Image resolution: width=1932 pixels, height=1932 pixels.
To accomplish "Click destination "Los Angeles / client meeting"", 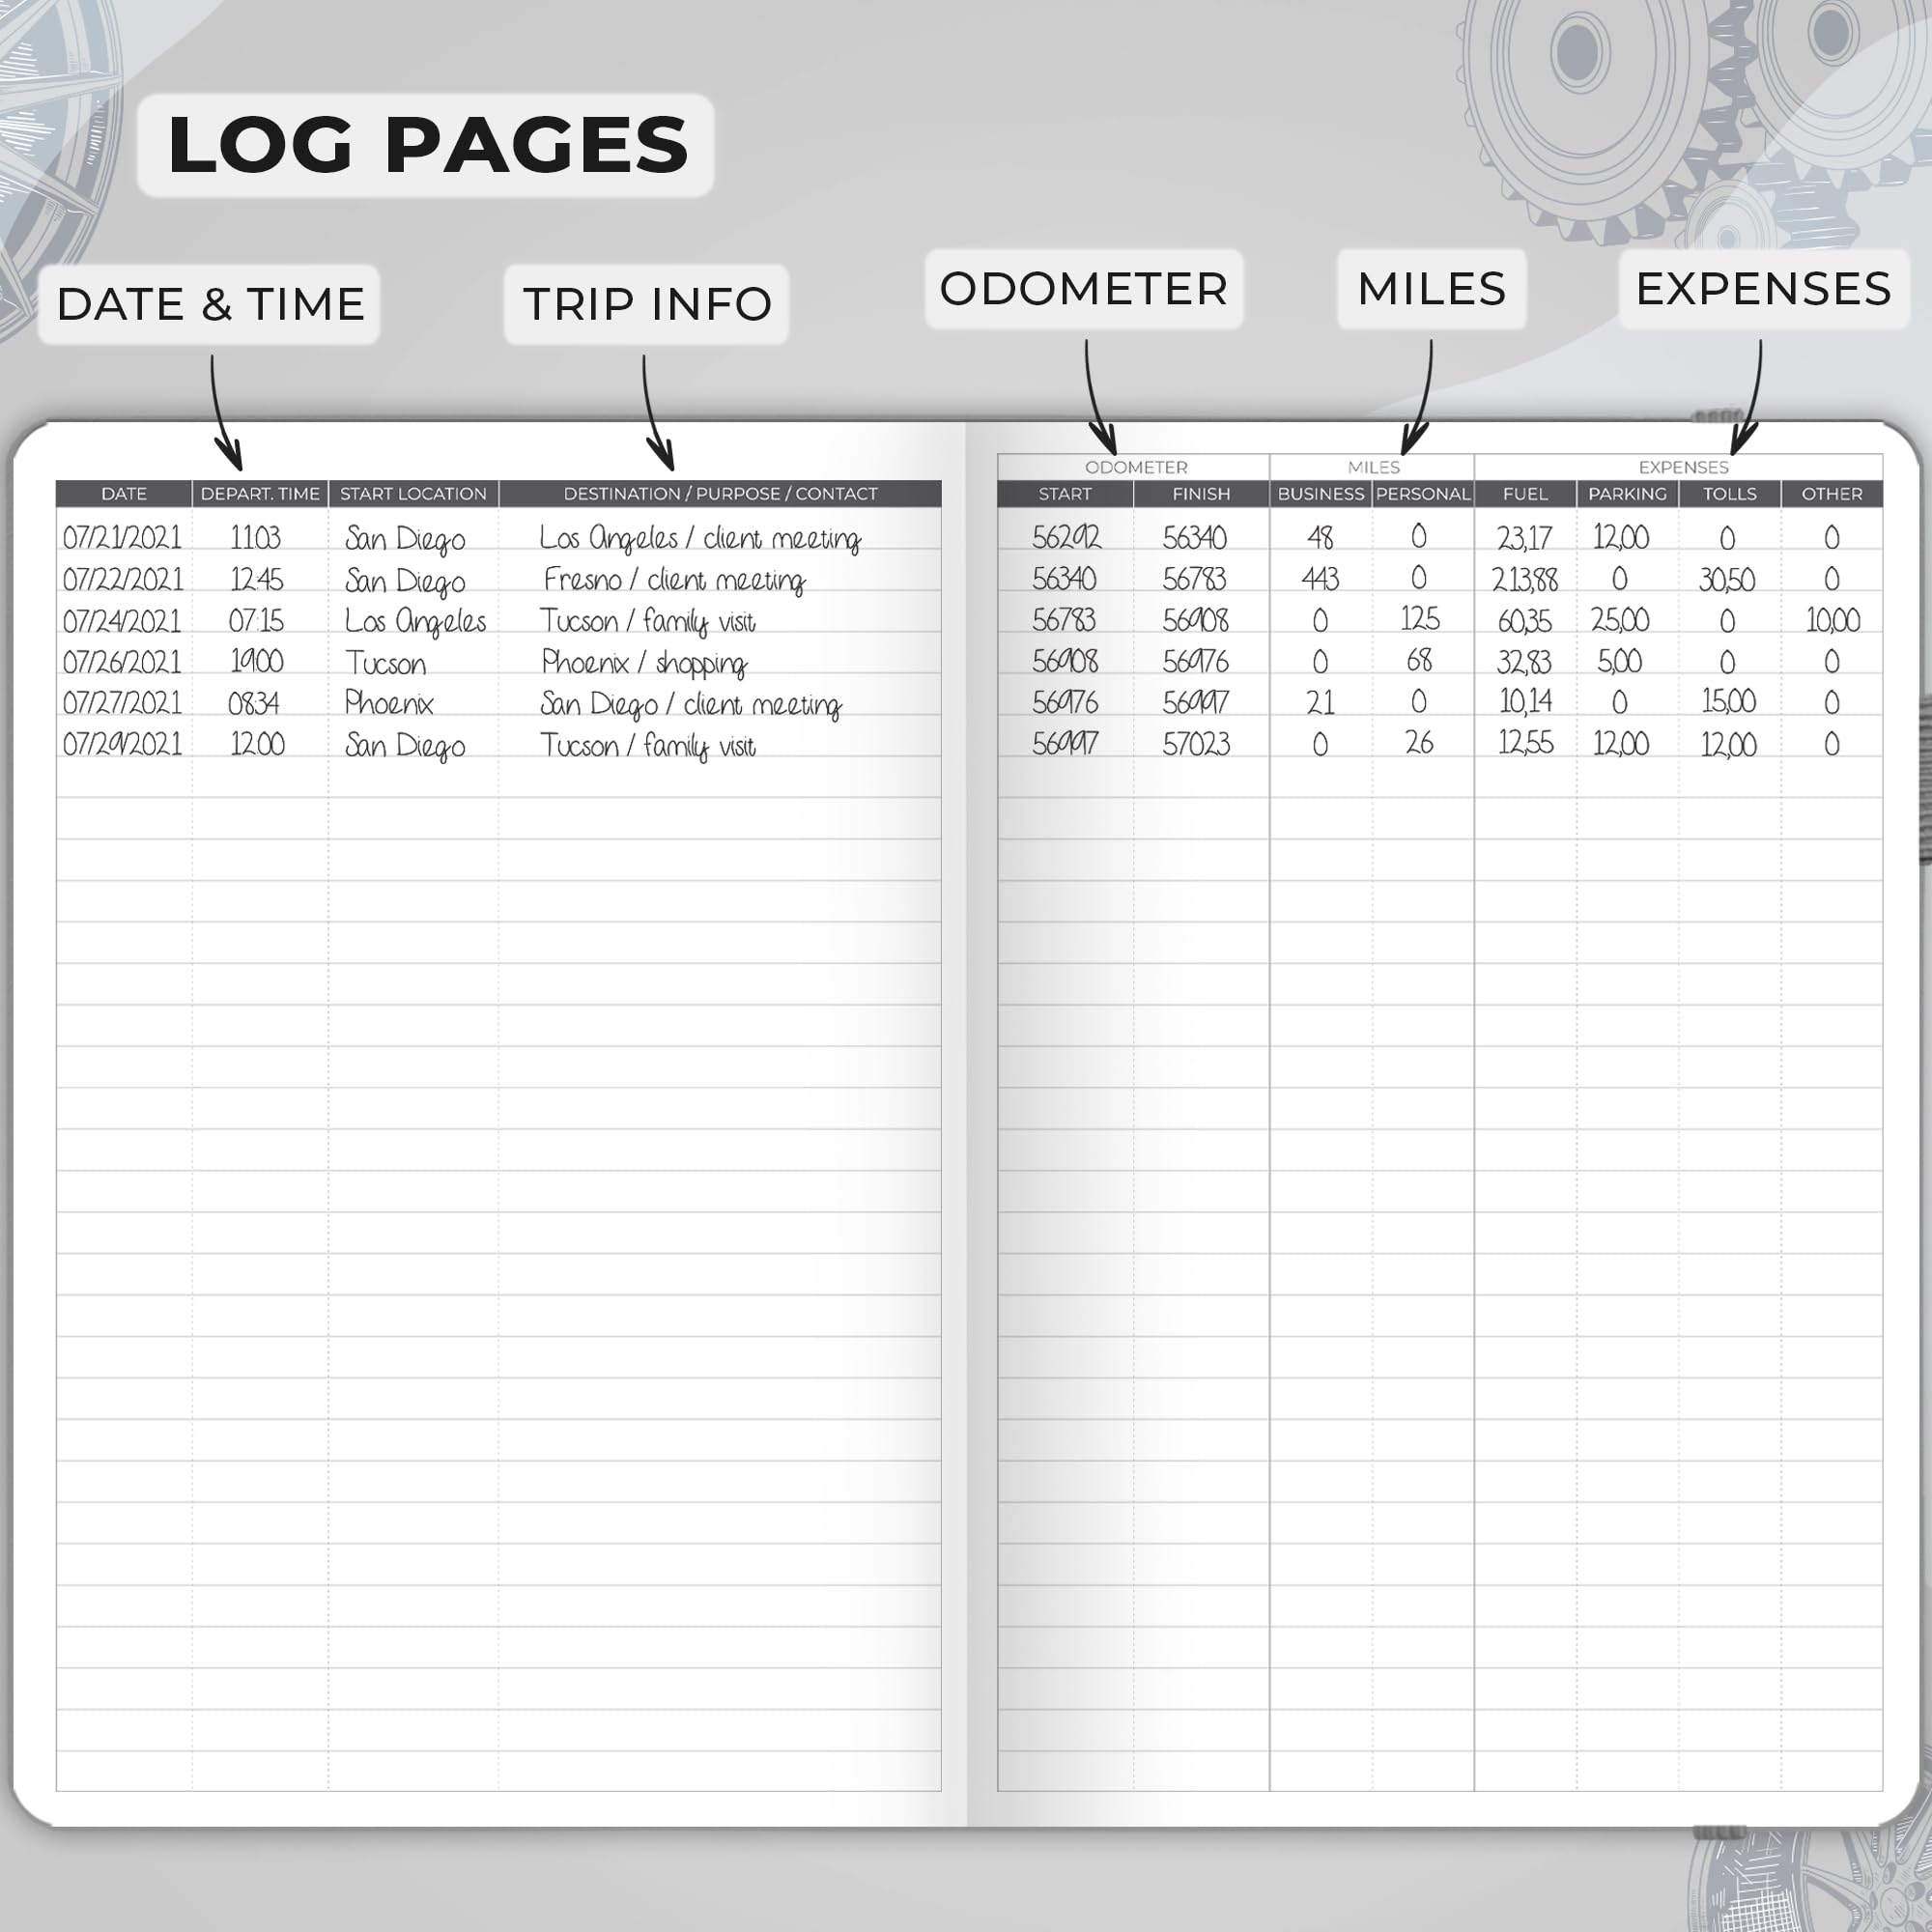I will click(700, 539).
